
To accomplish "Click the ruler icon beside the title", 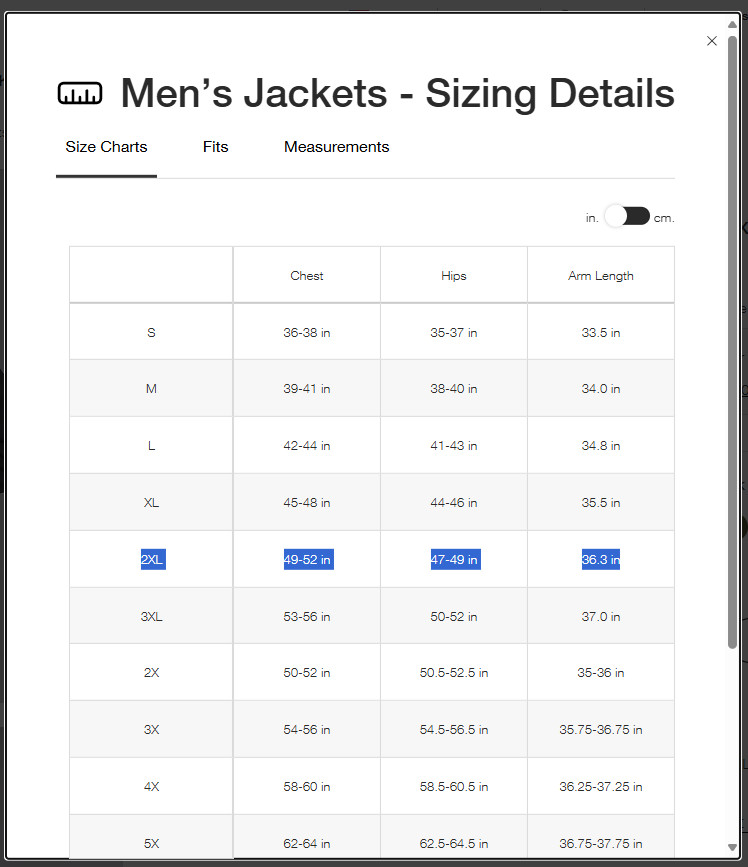I will [80, 94].
